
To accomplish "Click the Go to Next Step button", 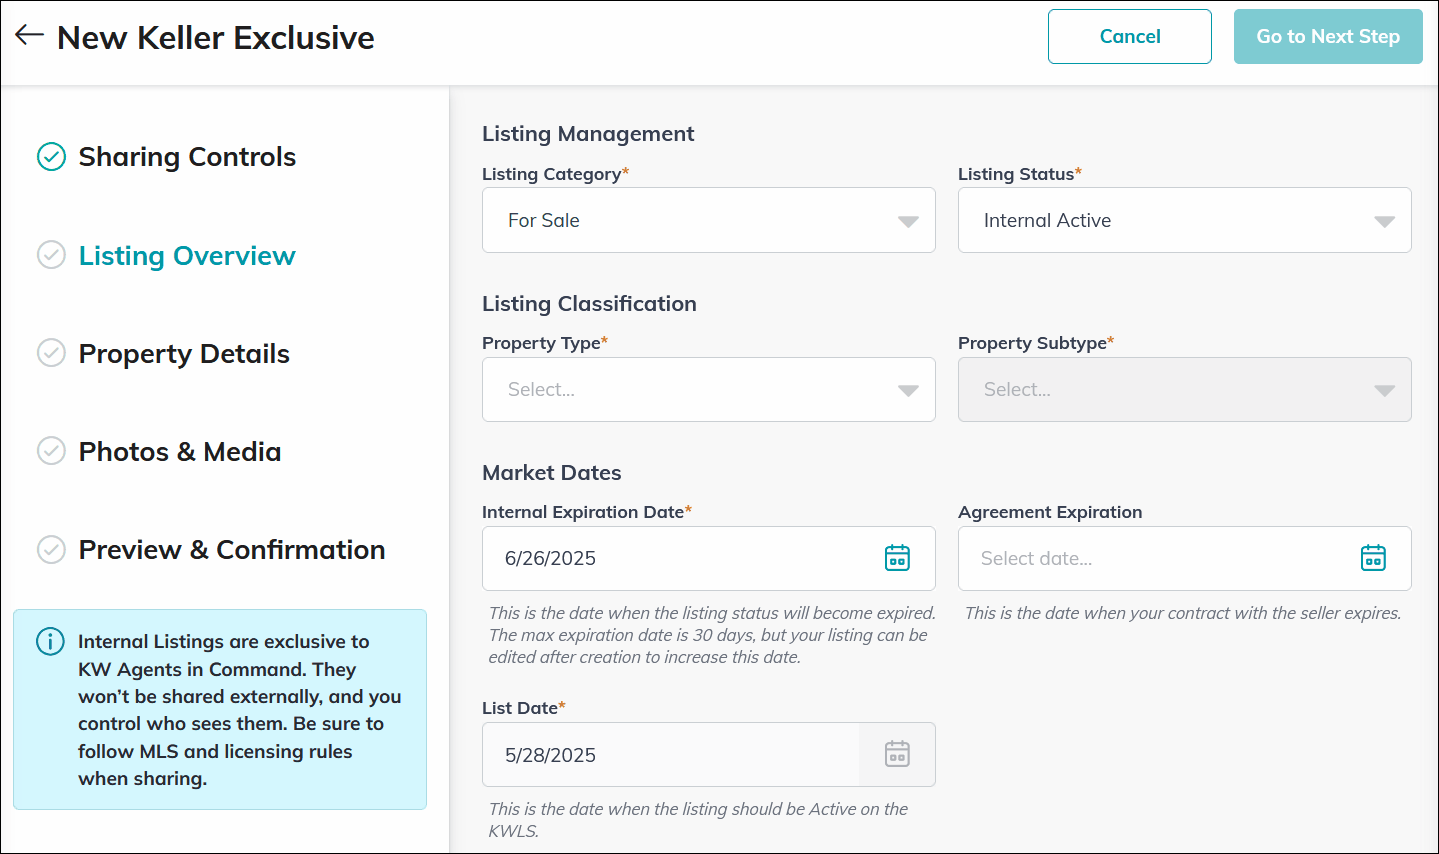I will (x=1328, y=37).
